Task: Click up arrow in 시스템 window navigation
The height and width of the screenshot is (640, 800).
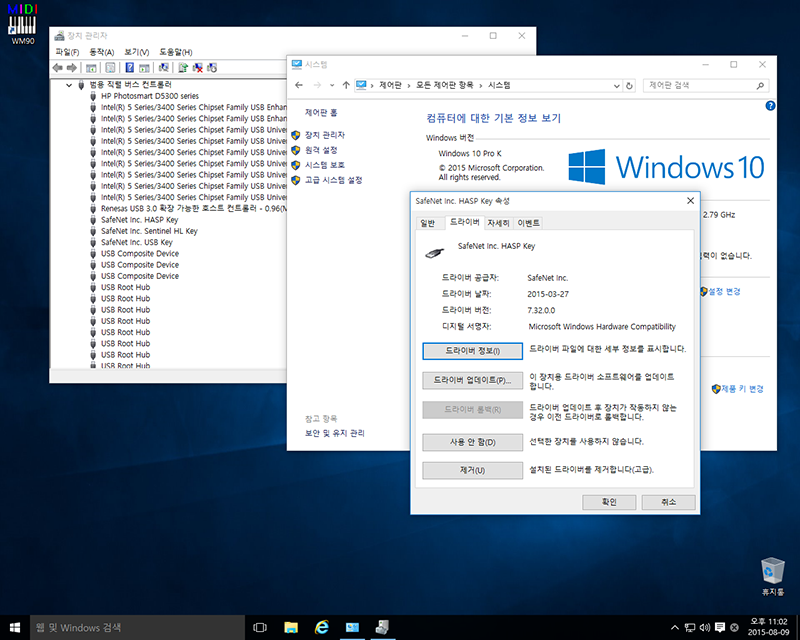Action: (346, 85)
